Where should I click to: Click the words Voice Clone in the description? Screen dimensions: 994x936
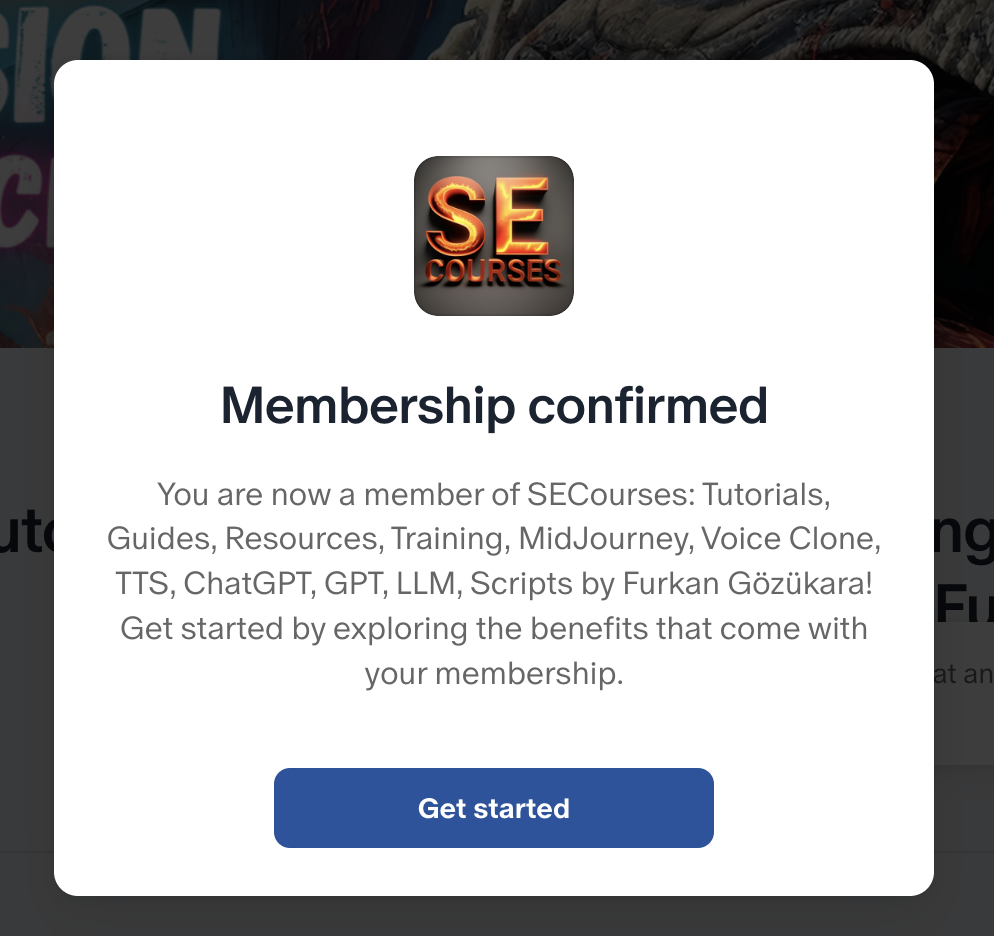coord(790,539)
